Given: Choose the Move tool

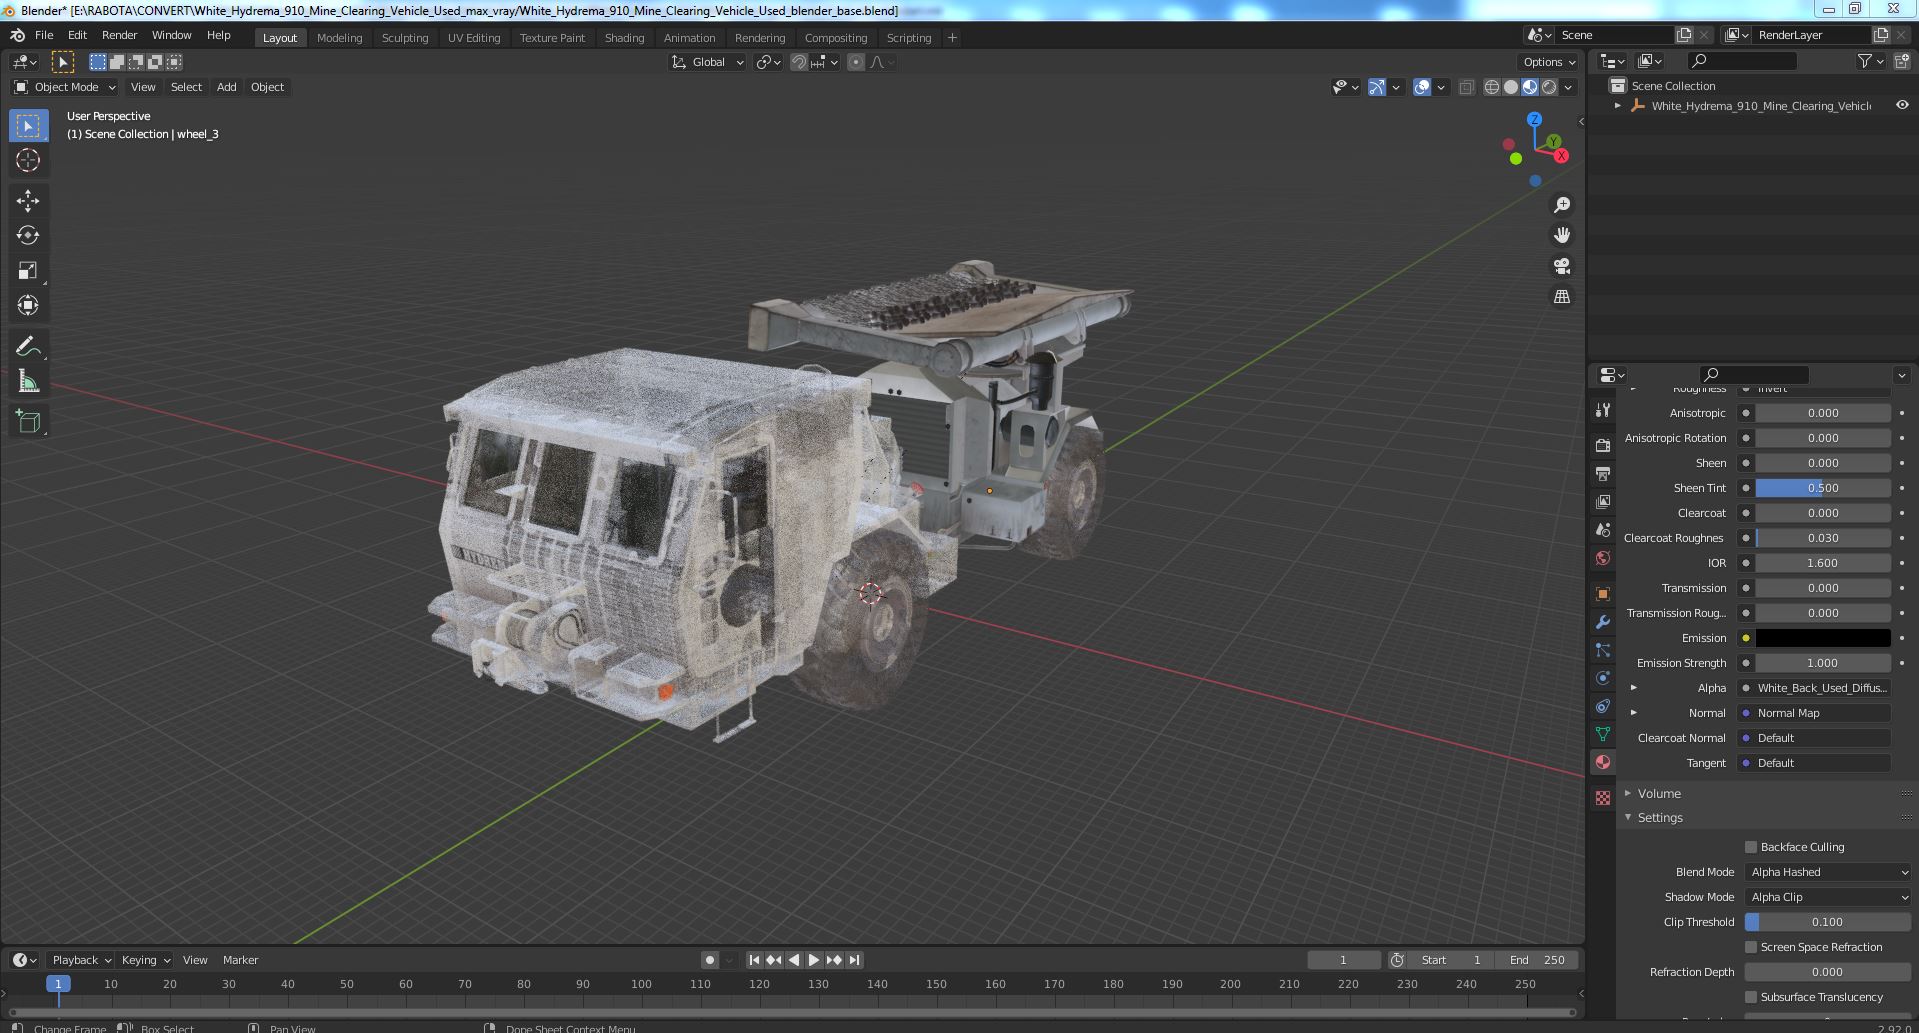Looking at the screenshot, I should pos(28,201).
